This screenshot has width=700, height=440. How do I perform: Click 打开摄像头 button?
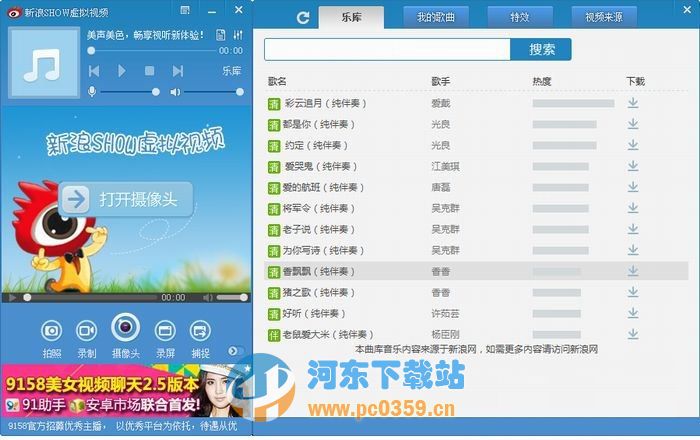pos(126,199)
